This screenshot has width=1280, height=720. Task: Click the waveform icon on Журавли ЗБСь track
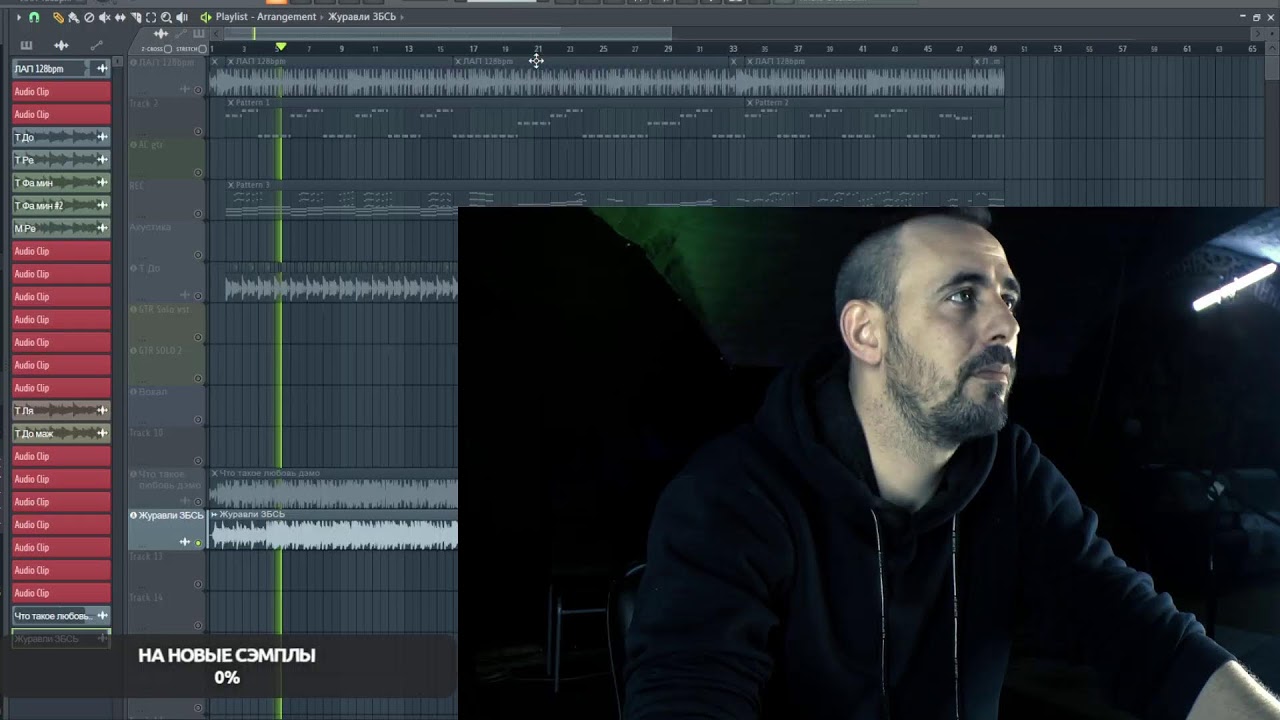(x=184, y=542)
